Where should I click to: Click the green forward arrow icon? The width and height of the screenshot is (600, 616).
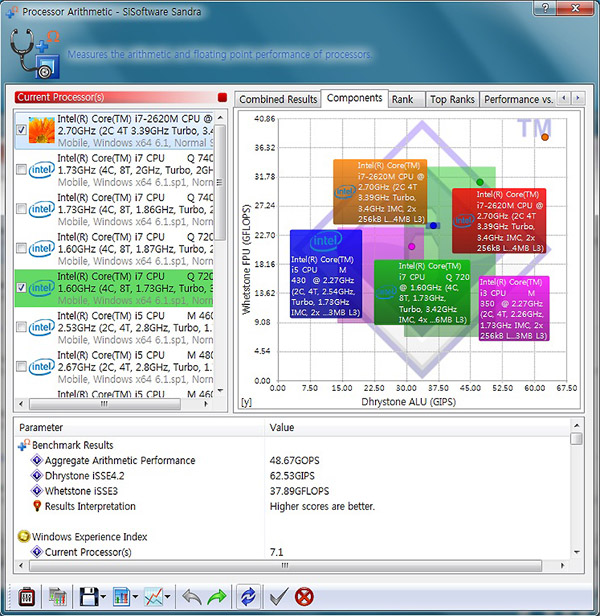(x=217, y=597)
